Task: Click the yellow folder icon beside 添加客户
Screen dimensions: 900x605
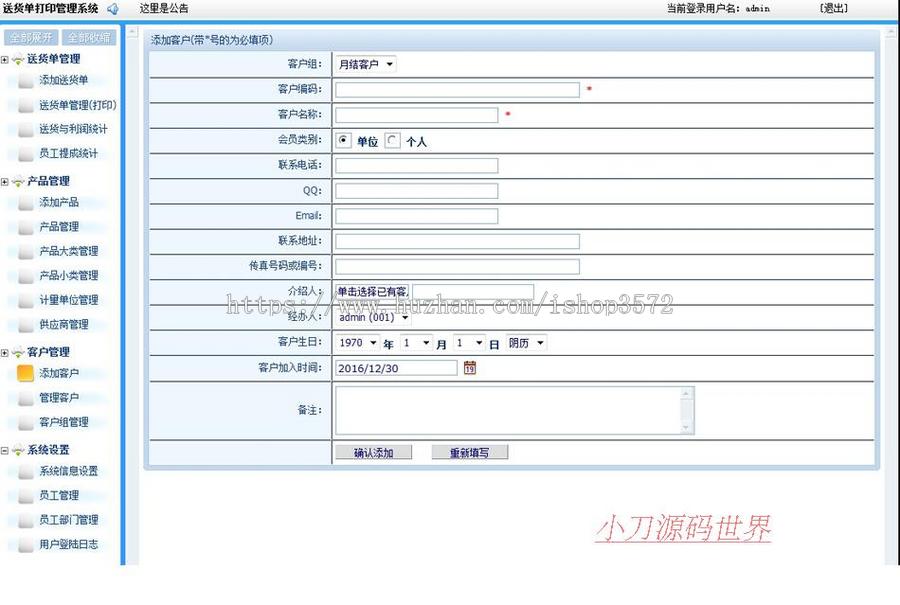Action: pyautogui.click(x=24, y=373)
